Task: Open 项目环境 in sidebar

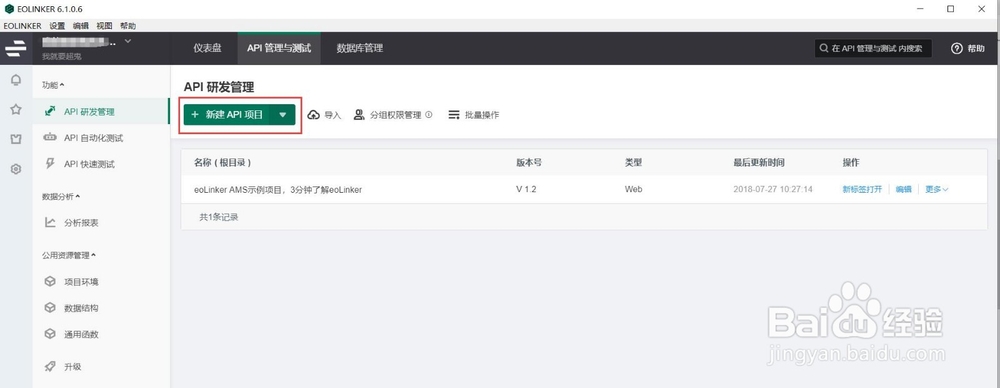Action: (x=101, y=281)
